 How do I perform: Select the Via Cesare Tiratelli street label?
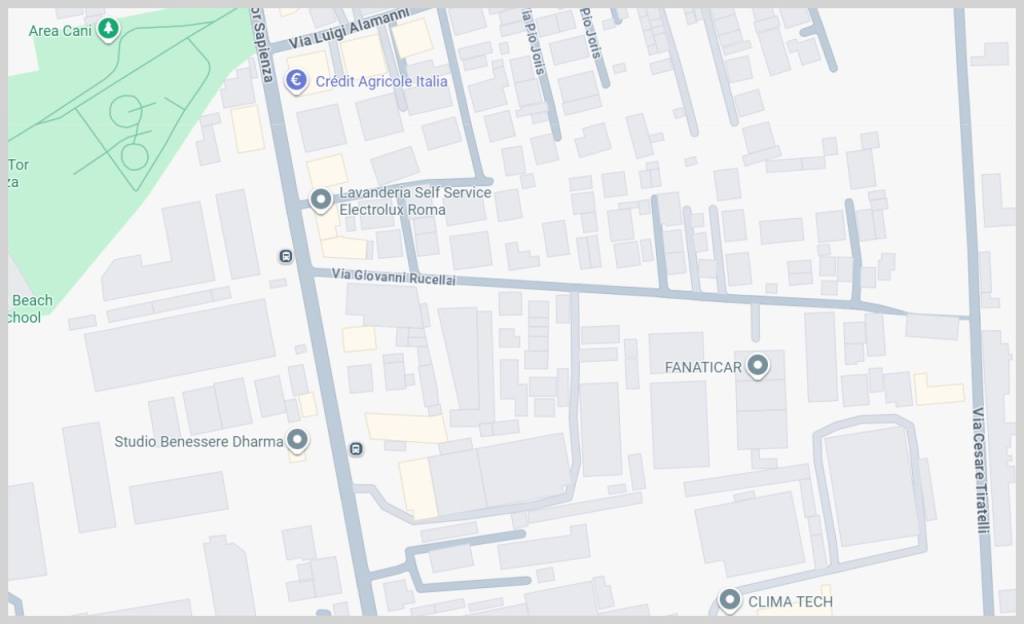(980, 470)
